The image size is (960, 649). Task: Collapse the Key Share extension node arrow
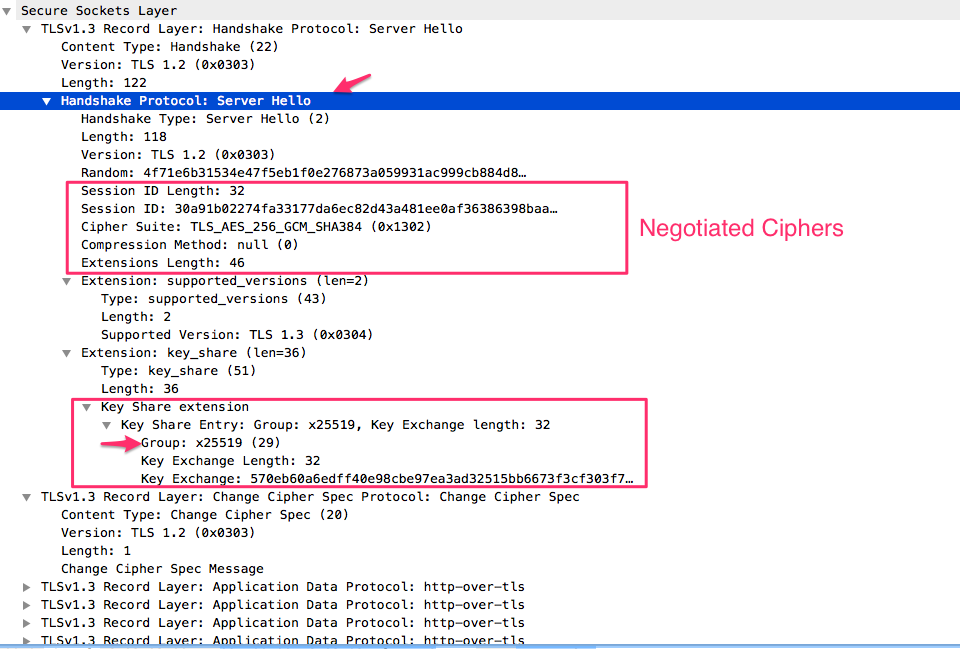(87, 407)
